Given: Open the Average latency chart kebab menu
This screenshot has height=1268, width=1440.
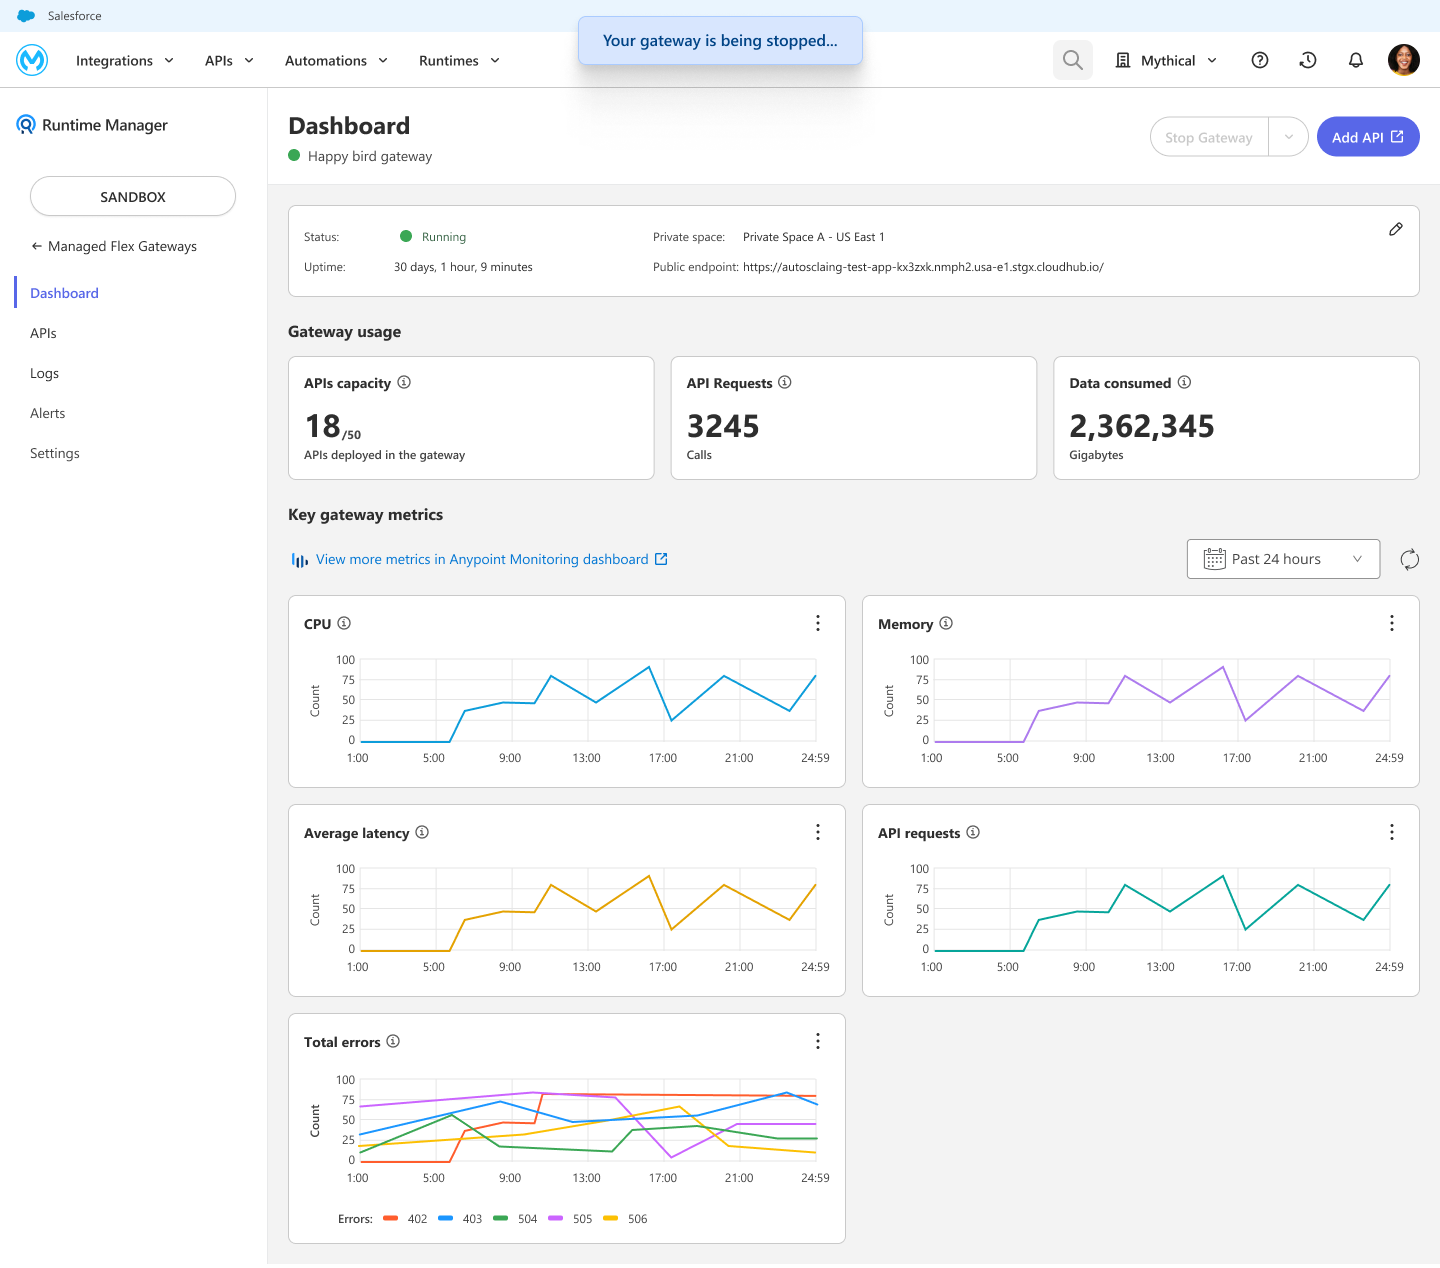Looking at the screenshot, I should (x=818, y=832).
